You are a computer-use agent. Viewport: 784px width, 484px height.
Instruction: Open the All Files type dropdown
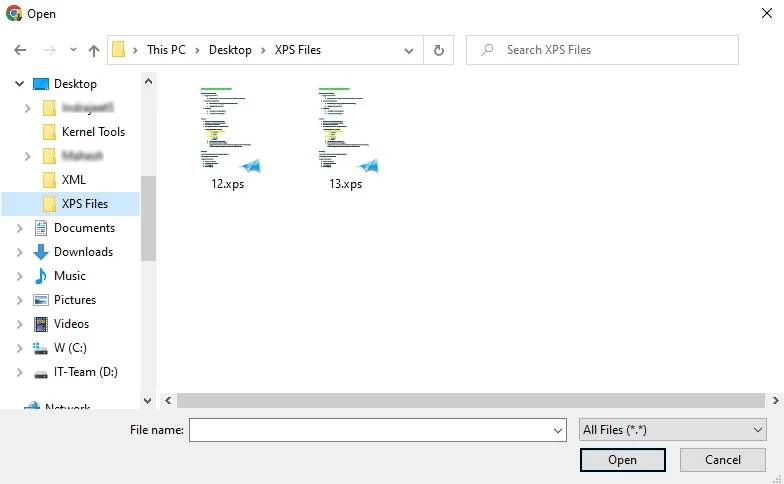[x=672, y=430]
